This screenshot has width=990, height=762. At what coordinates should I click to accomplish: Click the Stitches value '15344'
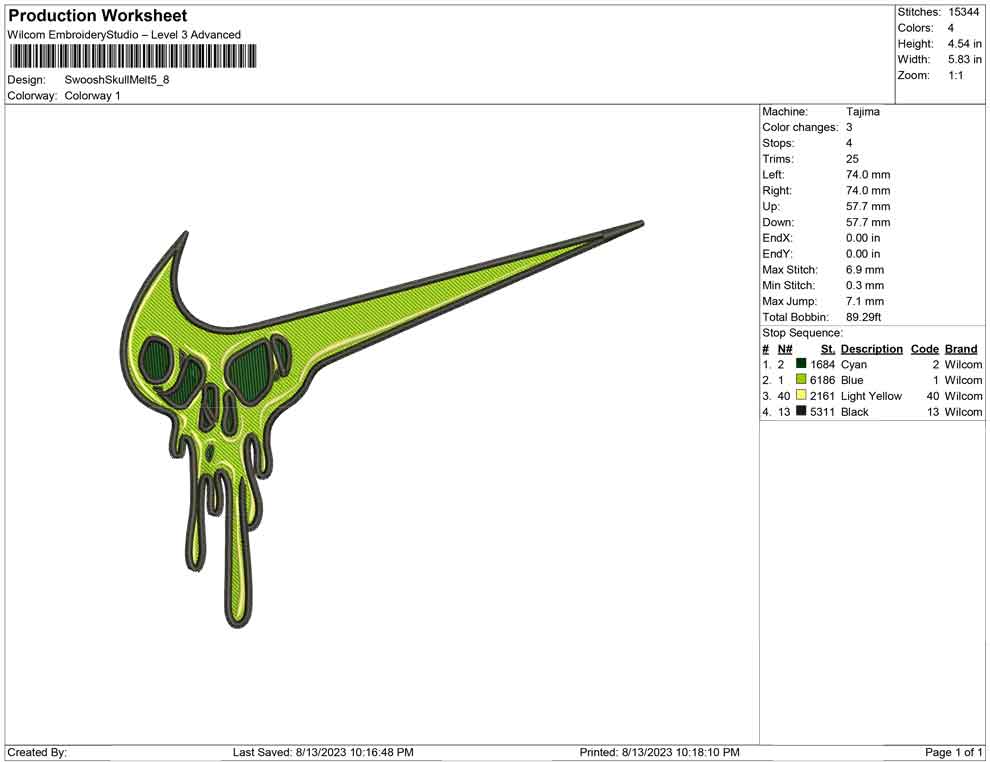pyautogui.click(x=963, y=12)
